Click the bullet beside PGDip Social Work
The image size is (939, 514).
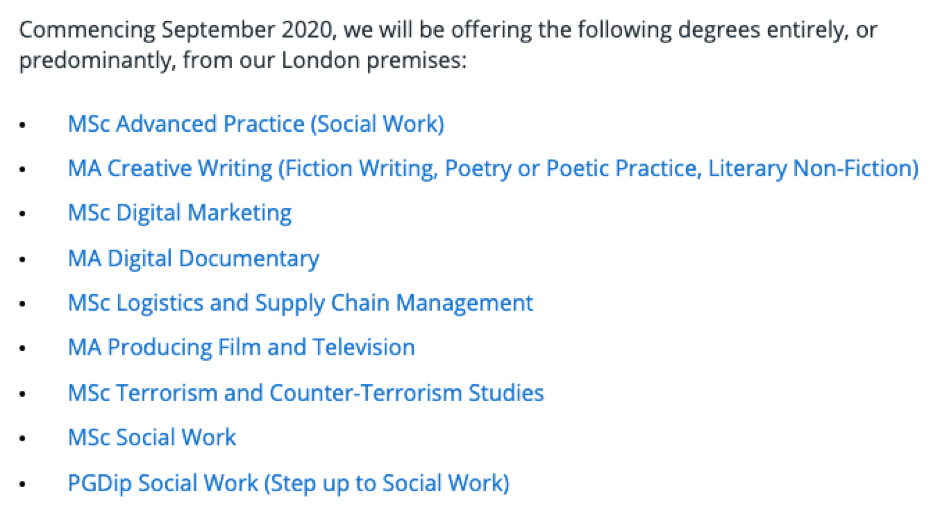[x=23, y=486]
